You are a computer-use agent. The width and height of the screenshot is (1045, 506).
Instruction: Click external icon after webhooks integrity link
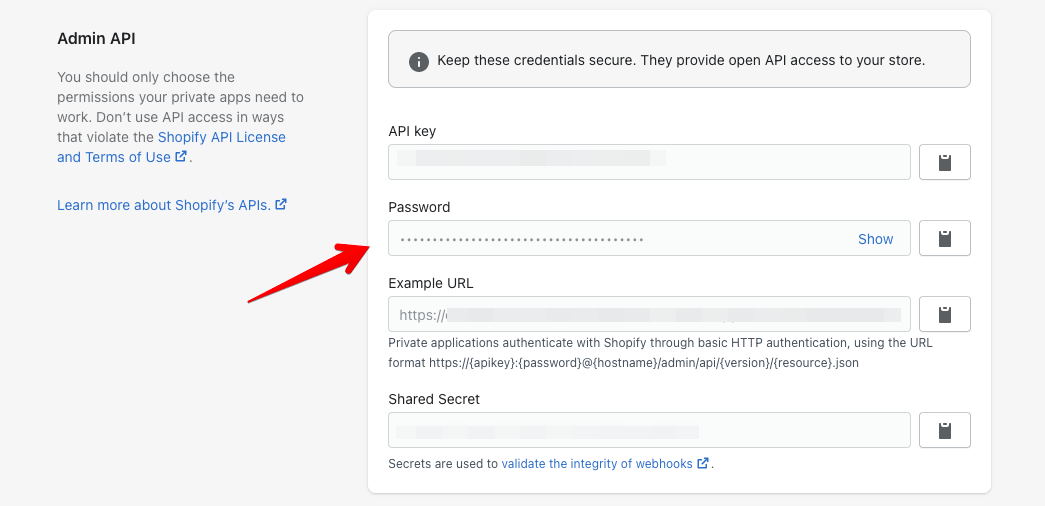coord(703,463)
